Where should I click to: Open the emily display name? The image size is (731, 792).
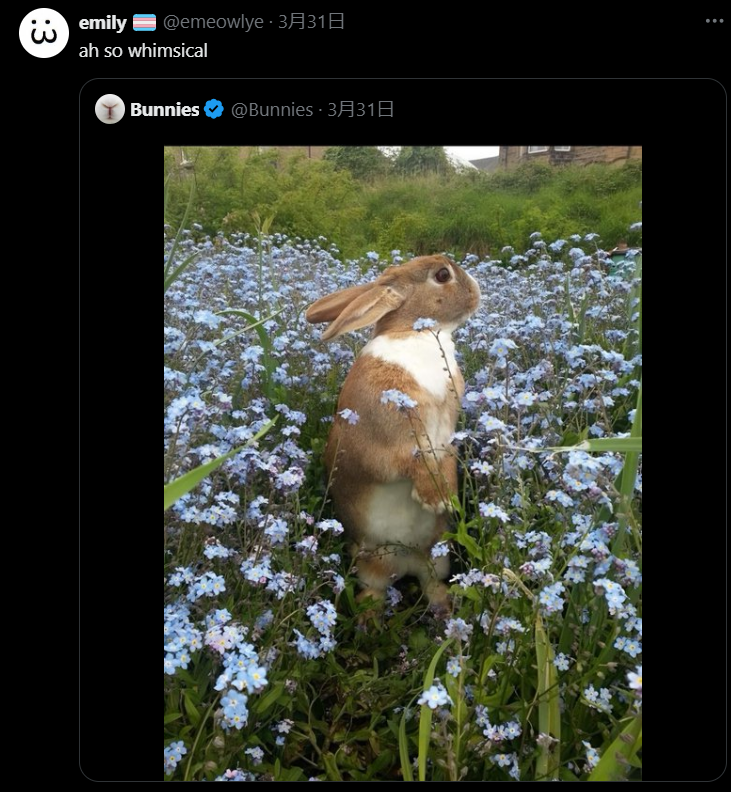pyautogui.click(x=103, y=23)
